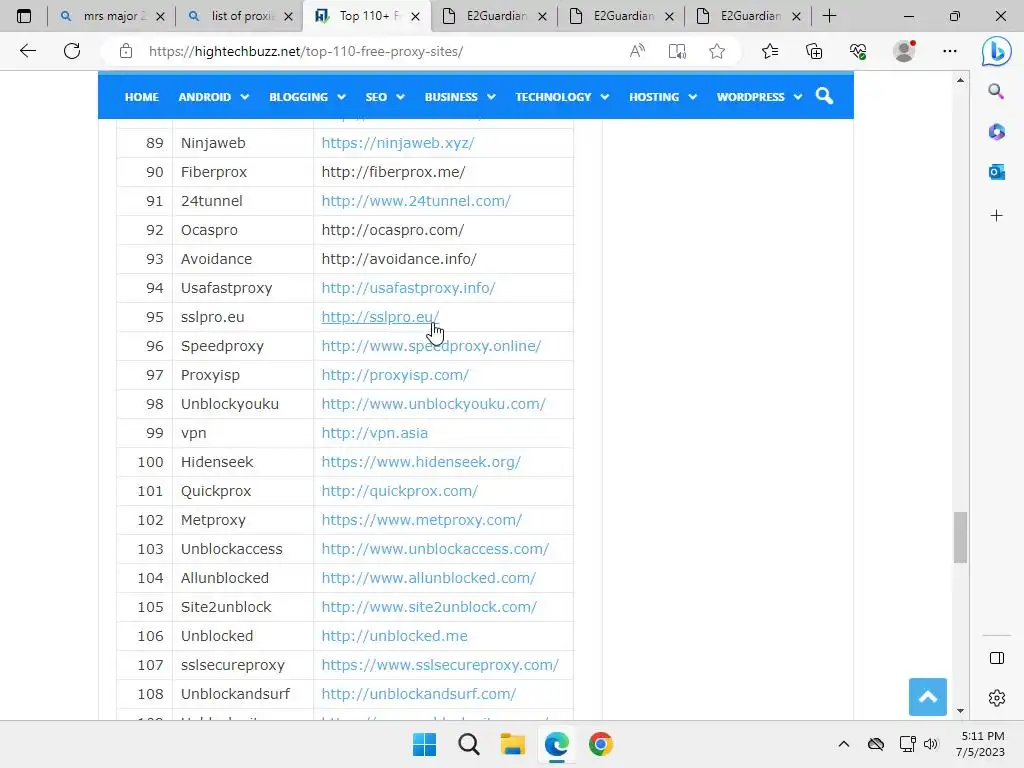Open the sslsecureproxy.com link
This screenshot has height=768, width=1024.
(x=440, y=665)
